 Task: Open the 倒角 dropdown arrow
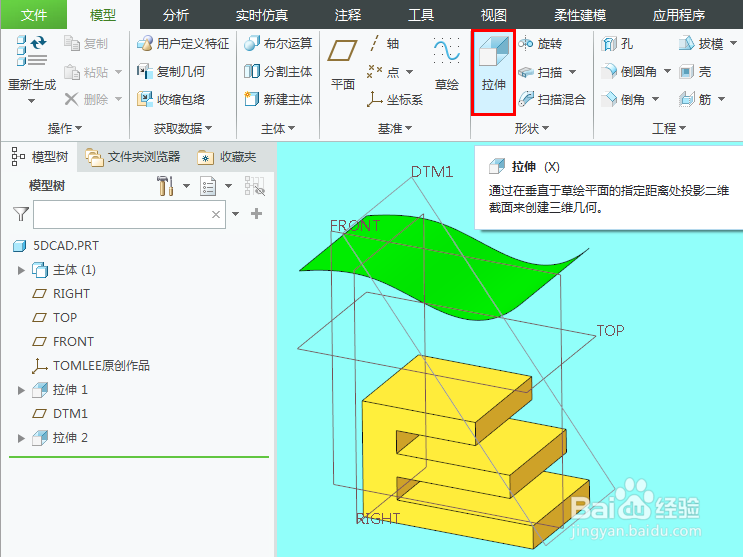(x=656, y=99)
